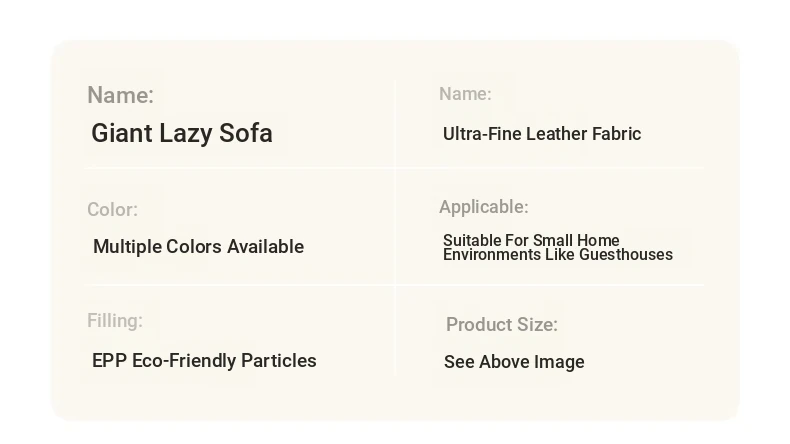Click 'Suitable For Small Home Environments' text
Viewport: 790px width, 444px height.
pyautogui.click(x=558, y=247)
